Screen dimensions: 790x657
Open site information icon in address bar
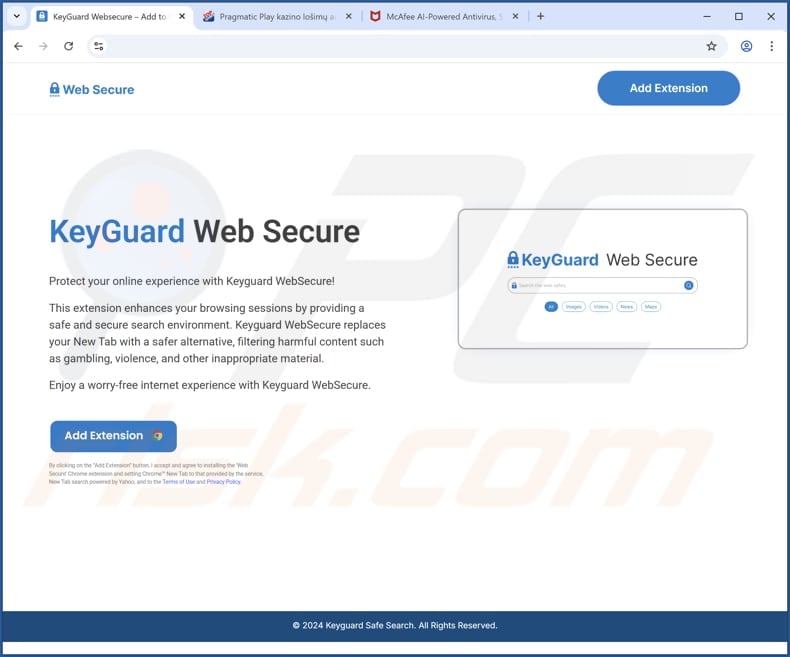click(x=99, y=46)
